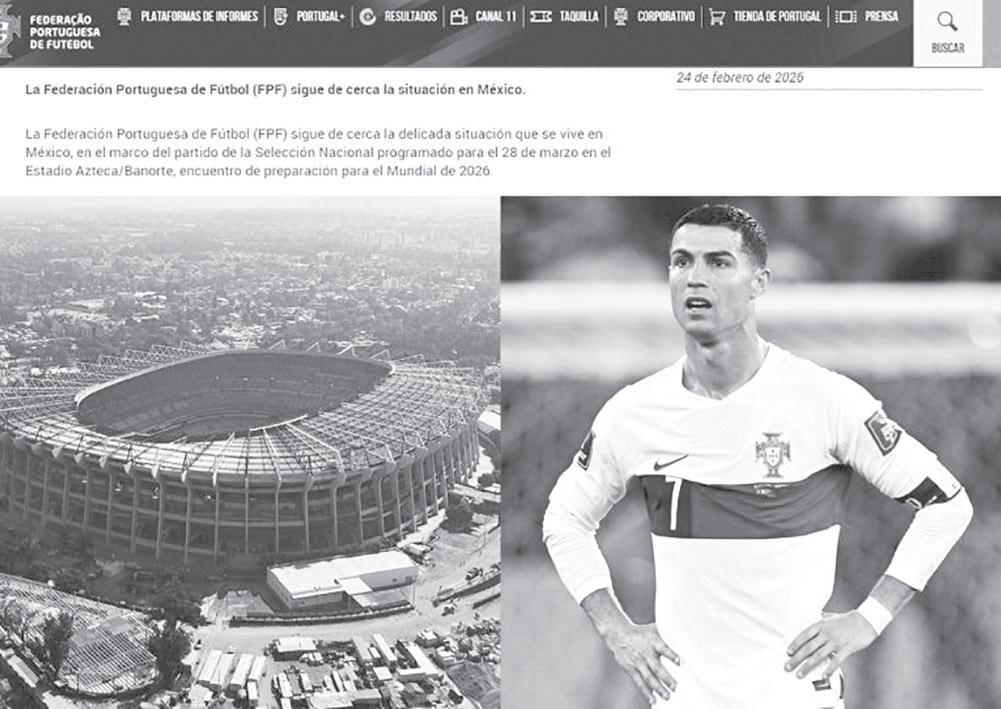Image resolution: width=1001 pixels, height=709 pixels.
Task: Open the Portugal+ menu item
Action: point(320,17)
